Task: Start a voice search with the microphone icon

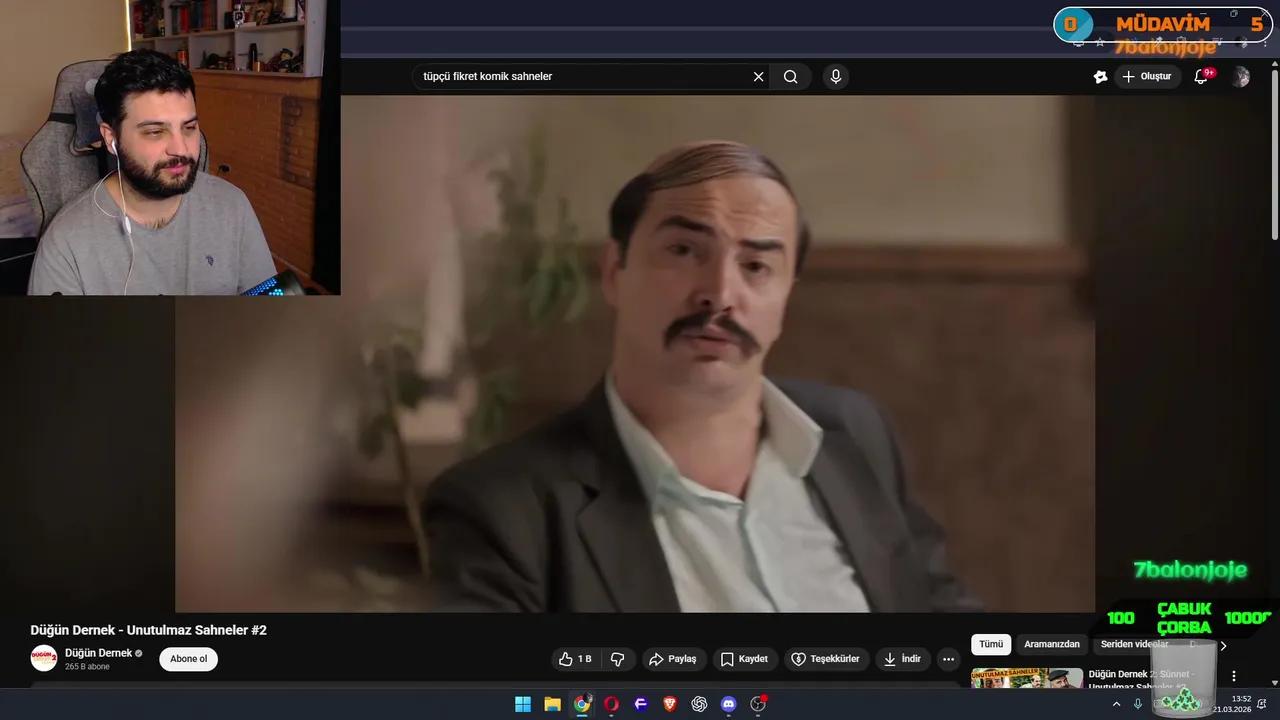Action: 835,76
